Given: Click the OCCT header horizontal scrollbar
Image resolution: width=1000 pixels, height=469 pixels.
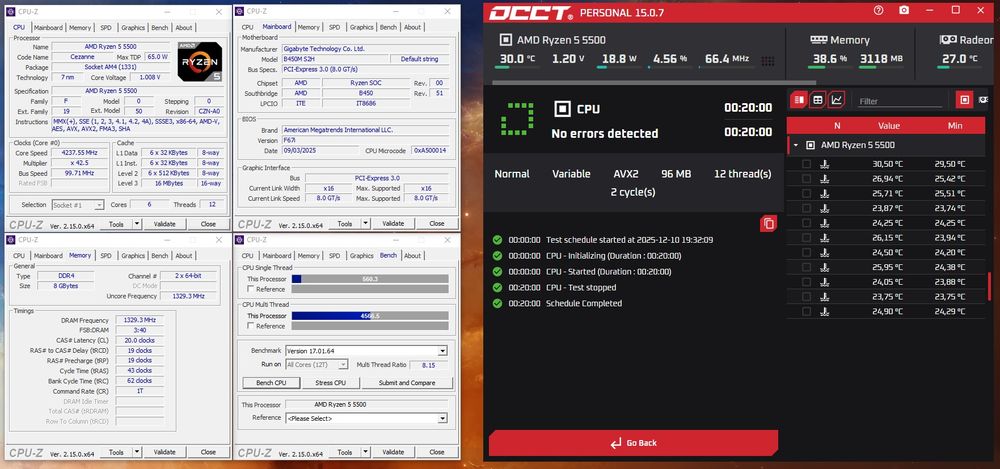Looking at the screenshot, I should [654, 82].
